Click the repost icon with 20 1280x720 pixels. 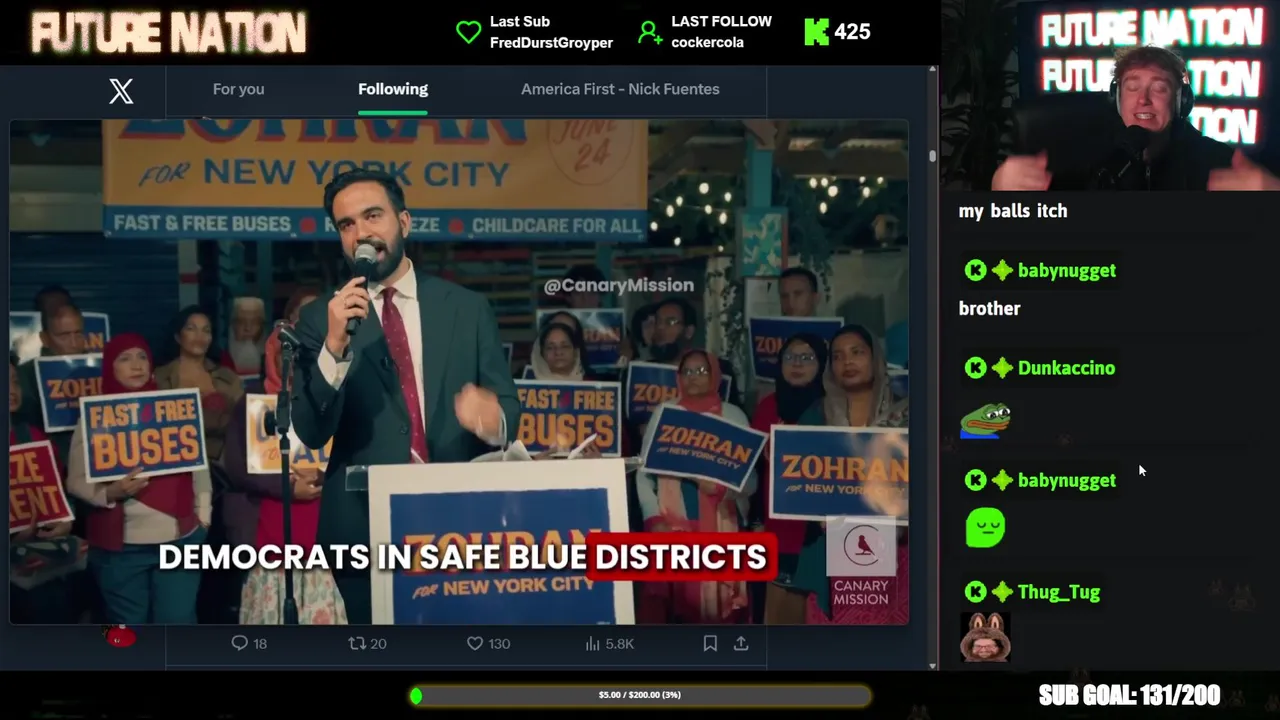(356, 643)
